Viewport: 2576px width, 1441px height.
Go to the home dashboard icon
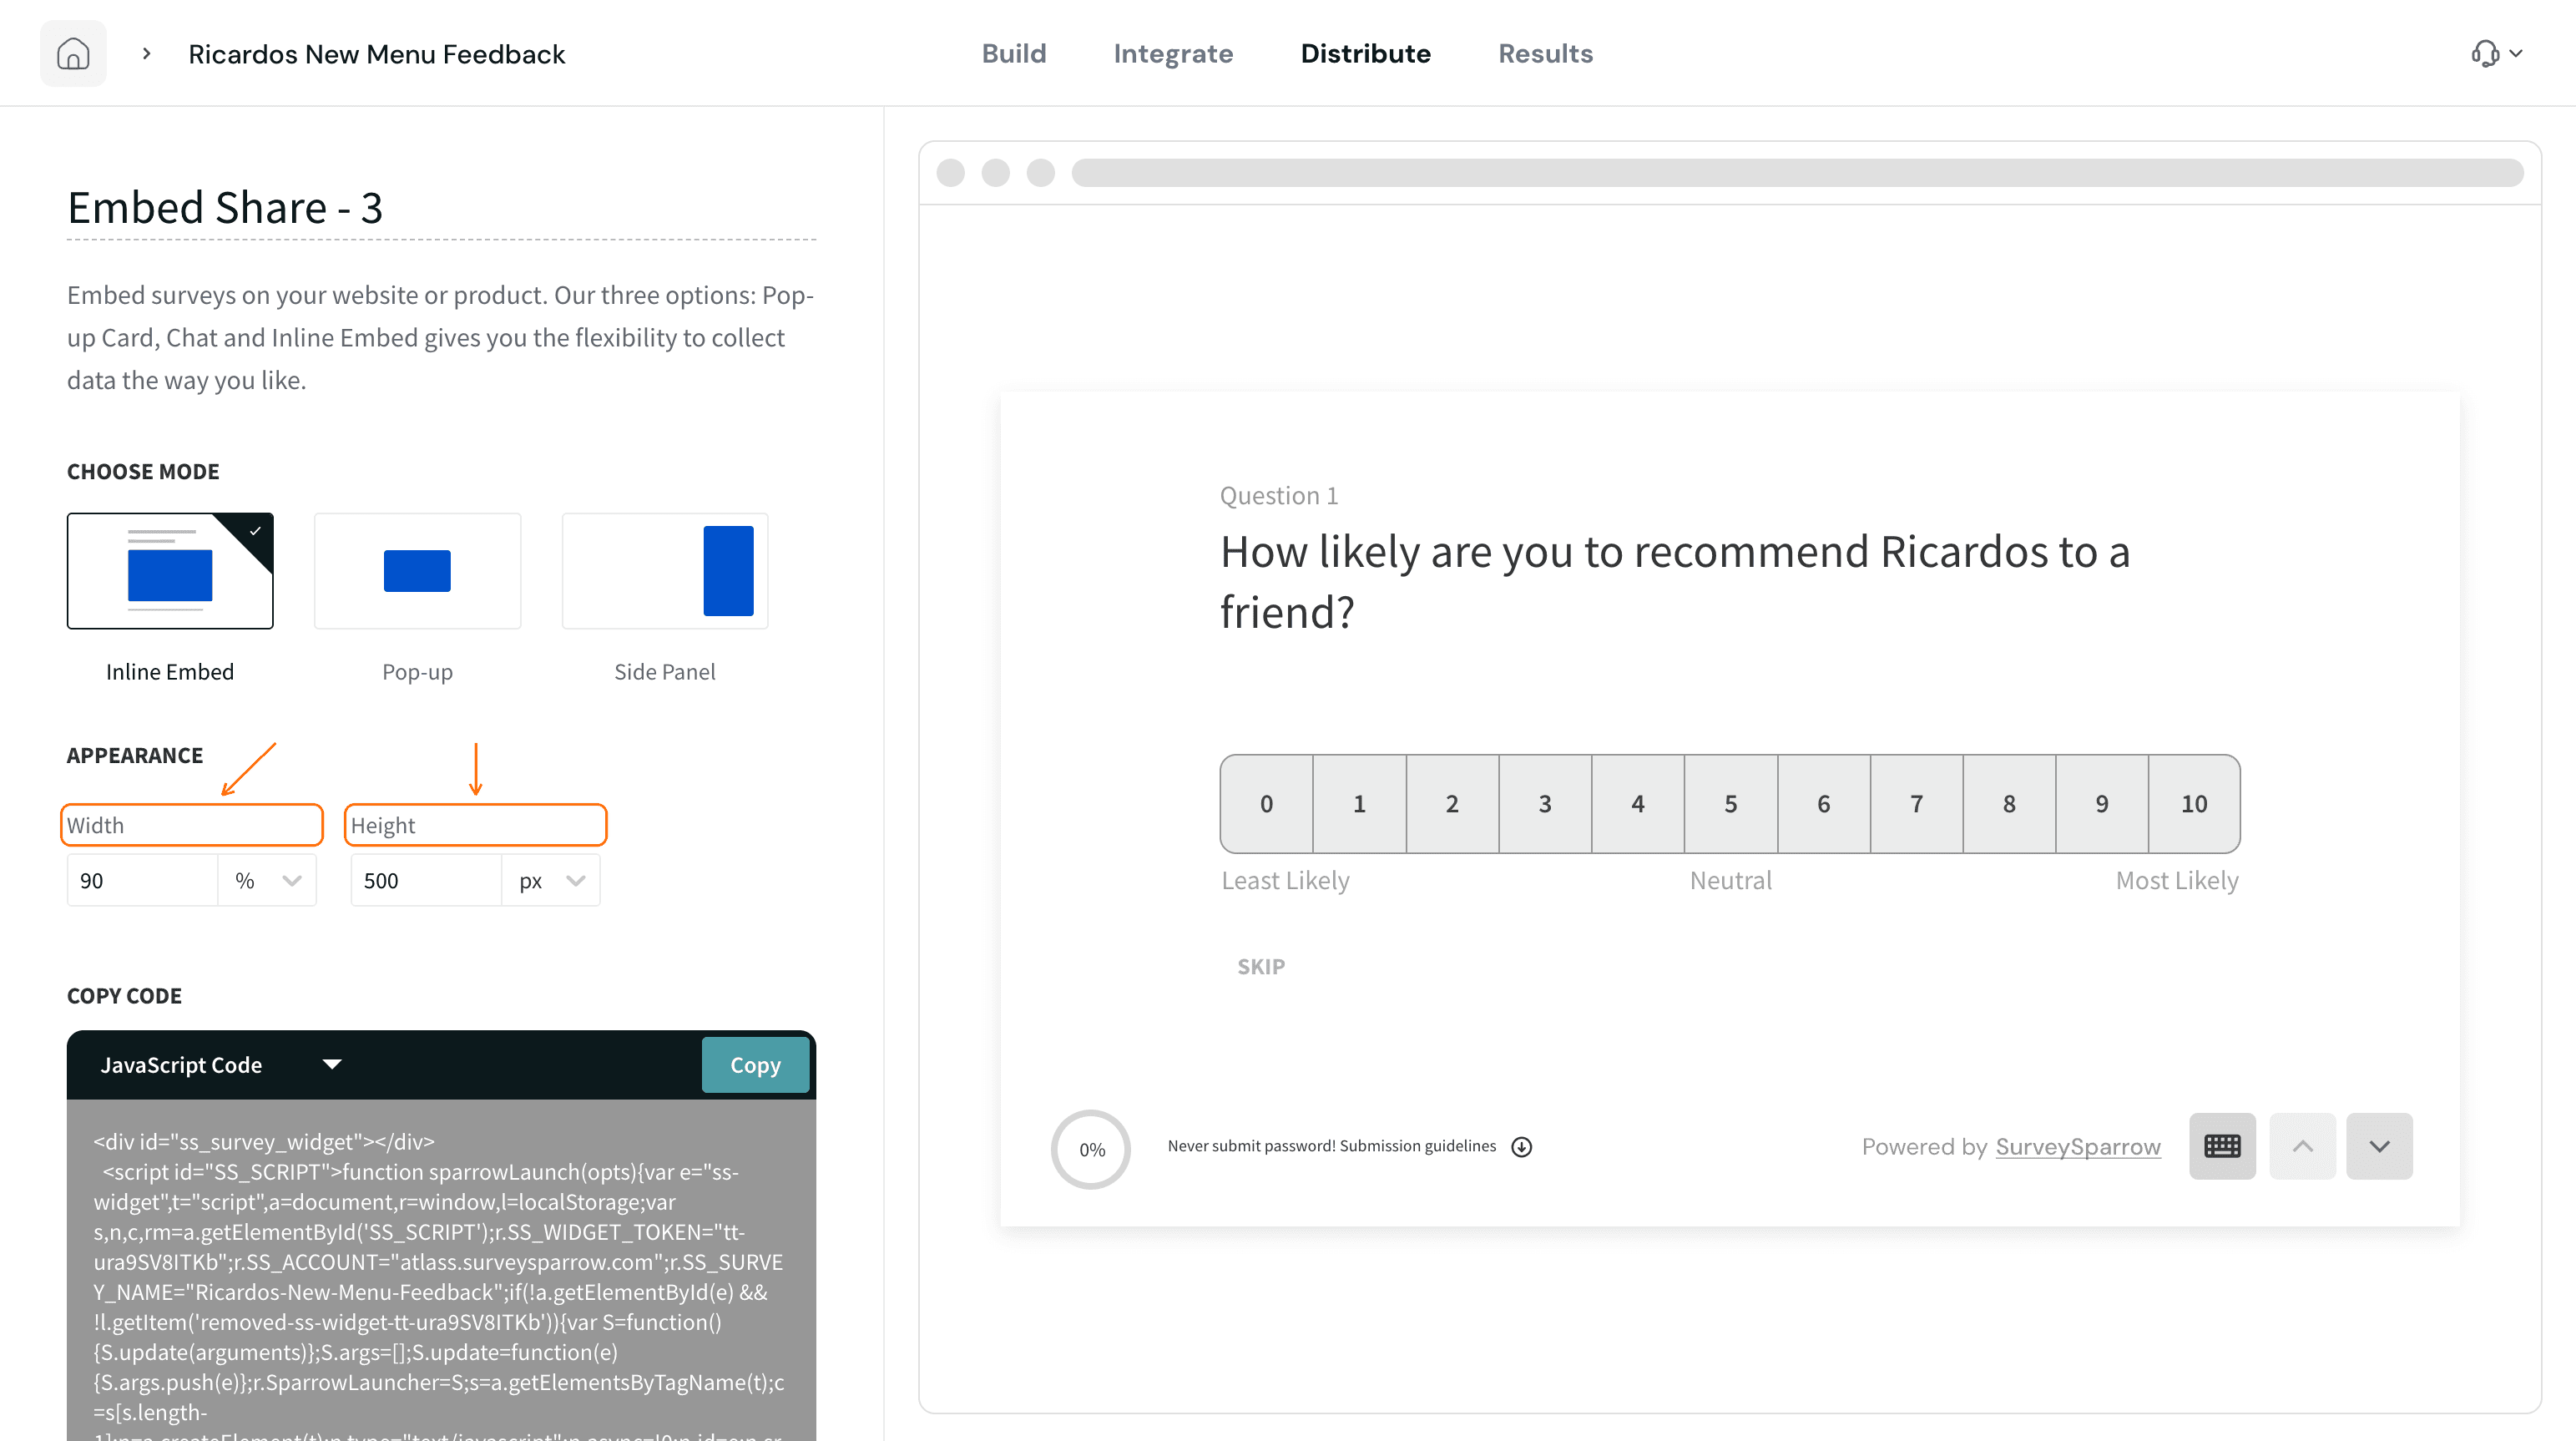(73, 54)
